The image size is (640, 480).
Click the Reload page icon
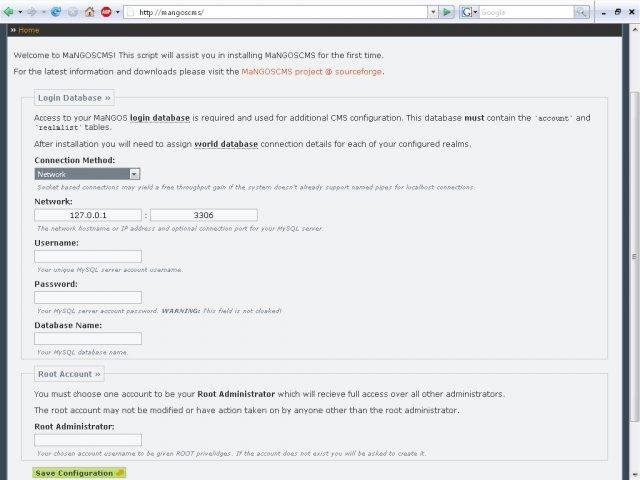(56, 12)
